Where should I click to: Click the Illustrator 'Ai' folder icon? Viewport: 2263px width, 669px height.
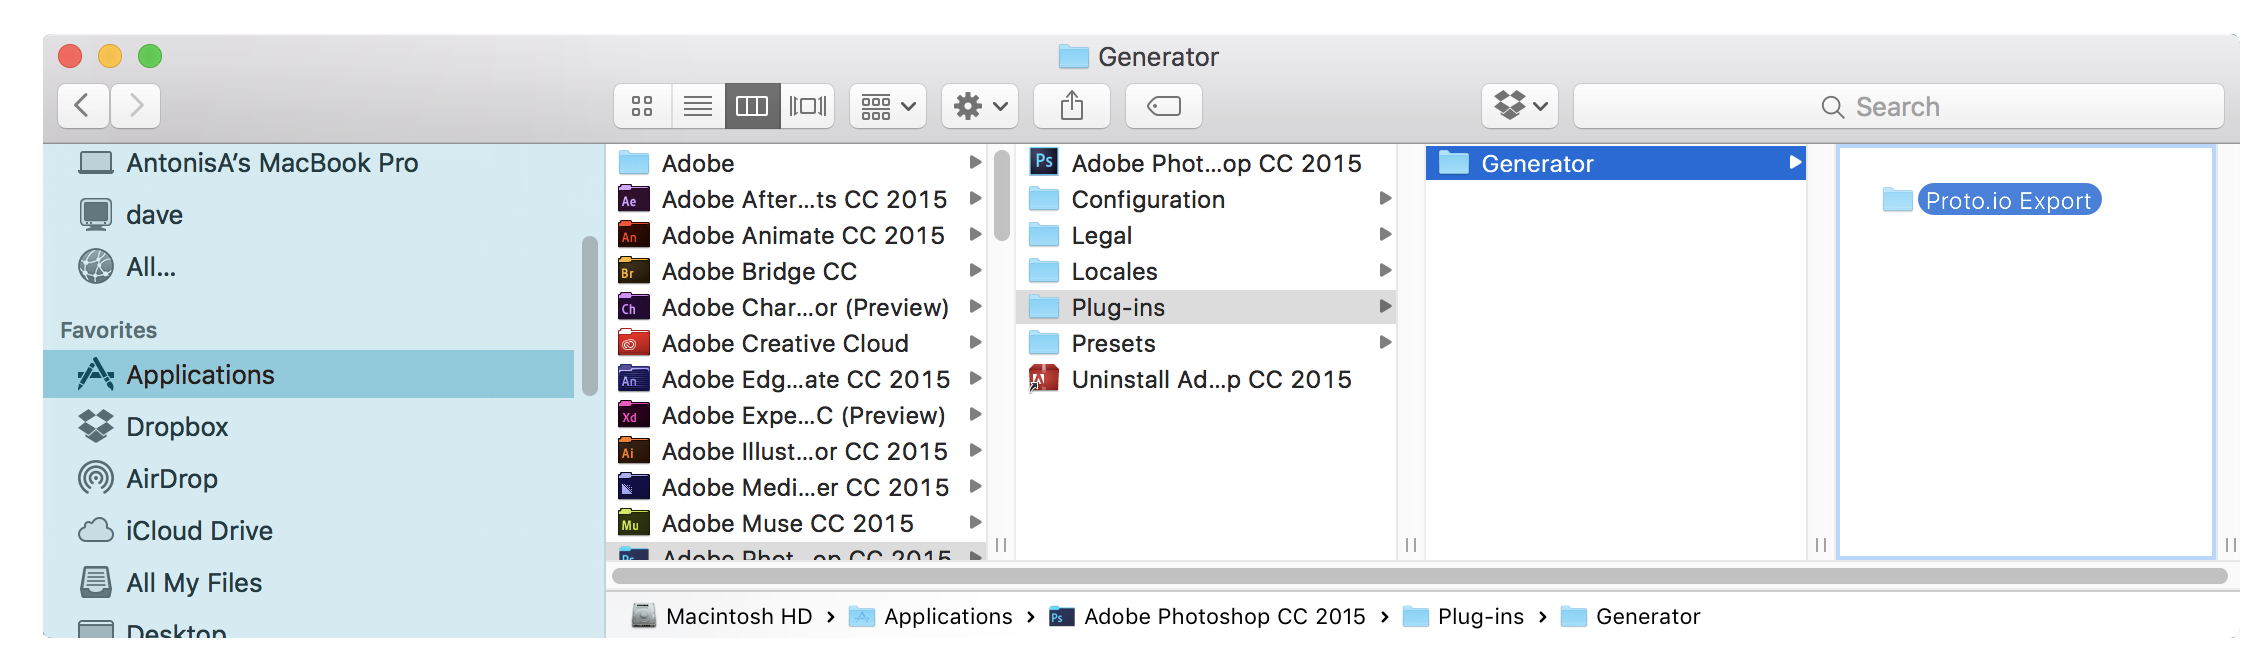pyautogui.click(x=634, y=450)
